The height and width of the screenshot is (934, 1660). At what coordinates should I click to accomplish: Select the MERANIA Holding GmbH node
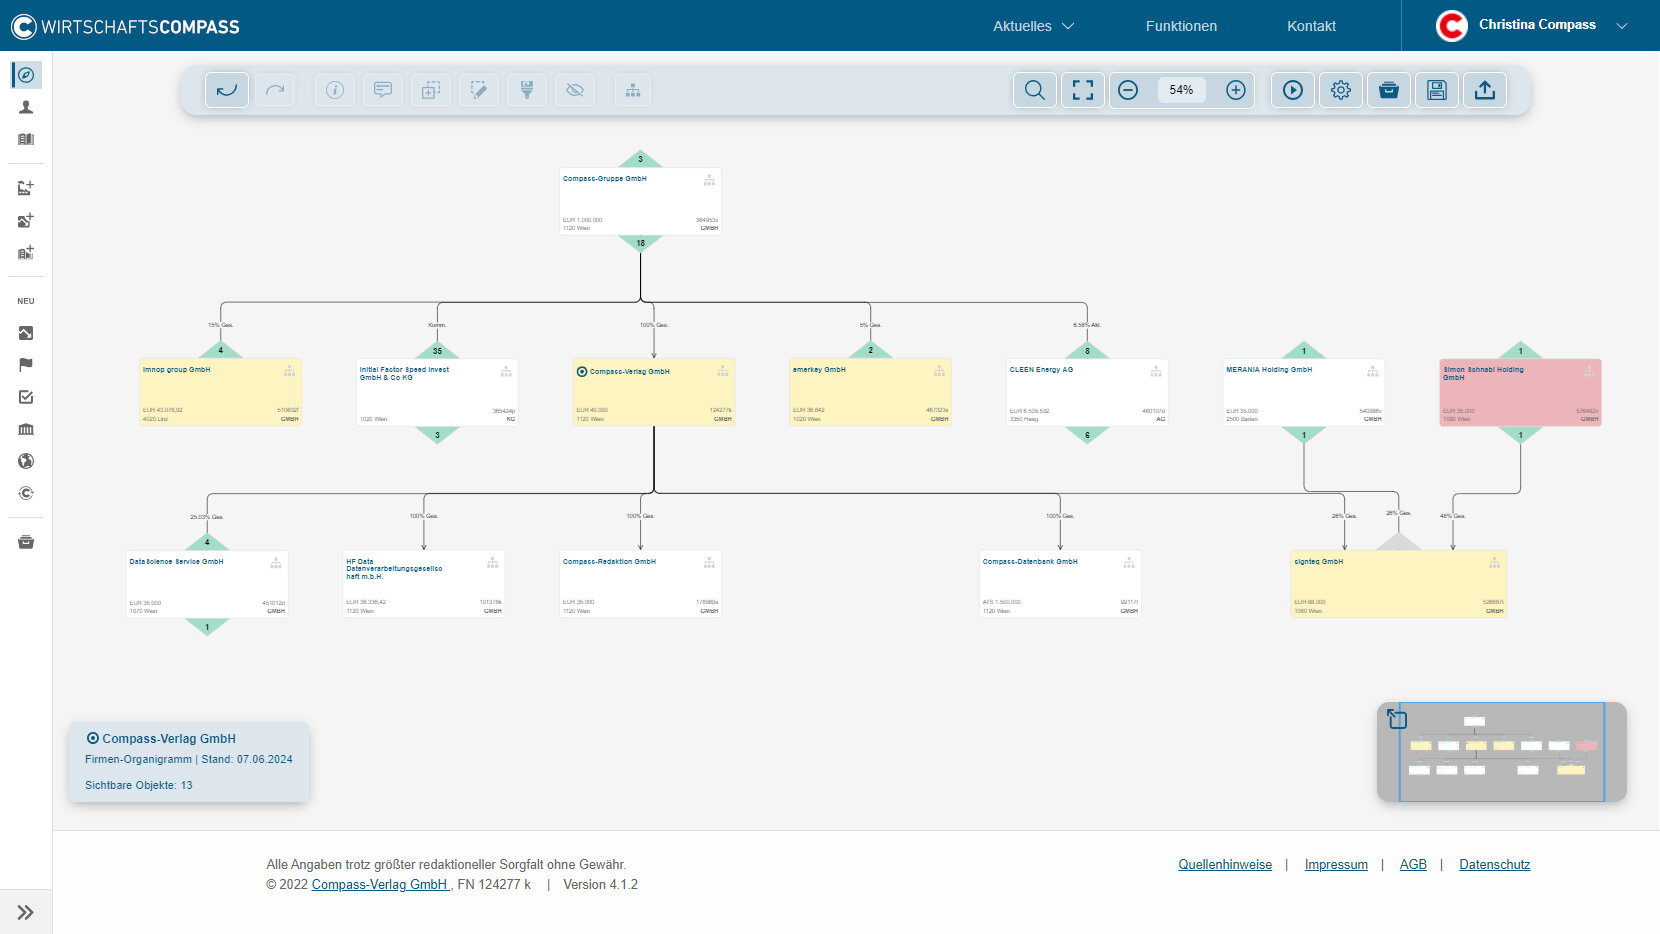coord(1304,392)
